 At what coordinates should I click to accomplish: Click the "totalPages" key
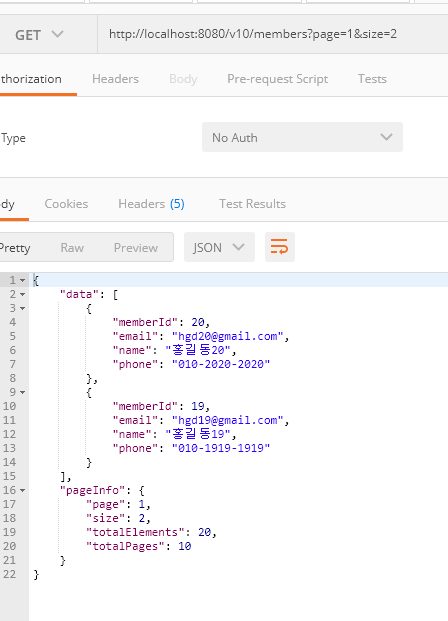click(125, 546)
